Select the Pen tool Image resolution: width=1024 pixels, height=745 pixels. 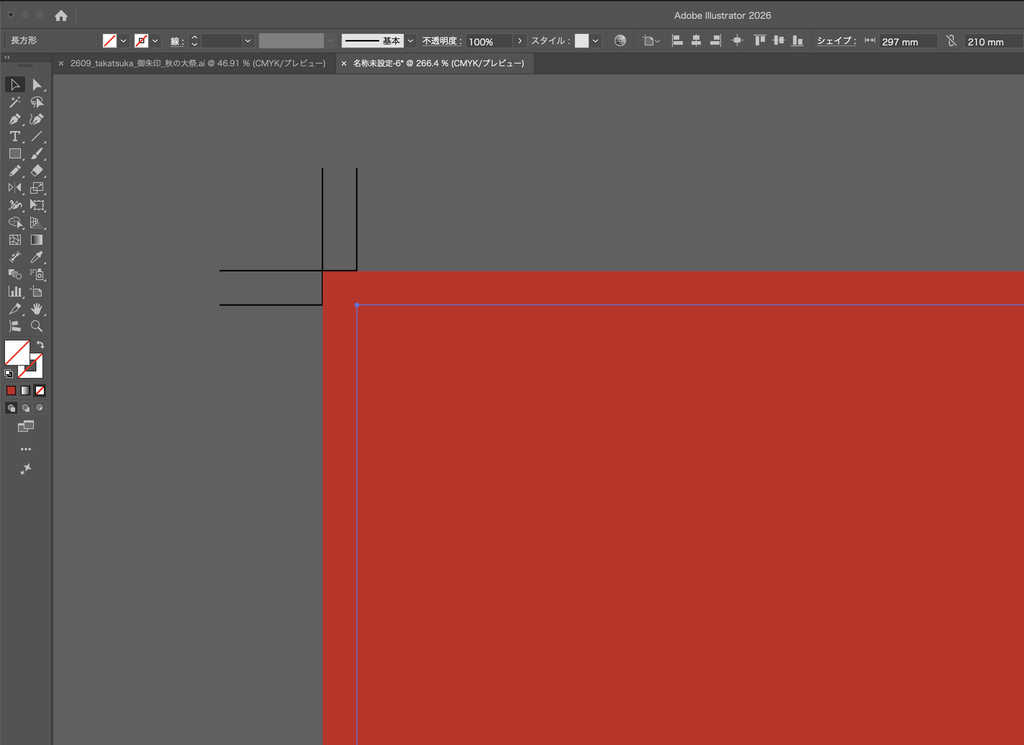coord(14,119)
